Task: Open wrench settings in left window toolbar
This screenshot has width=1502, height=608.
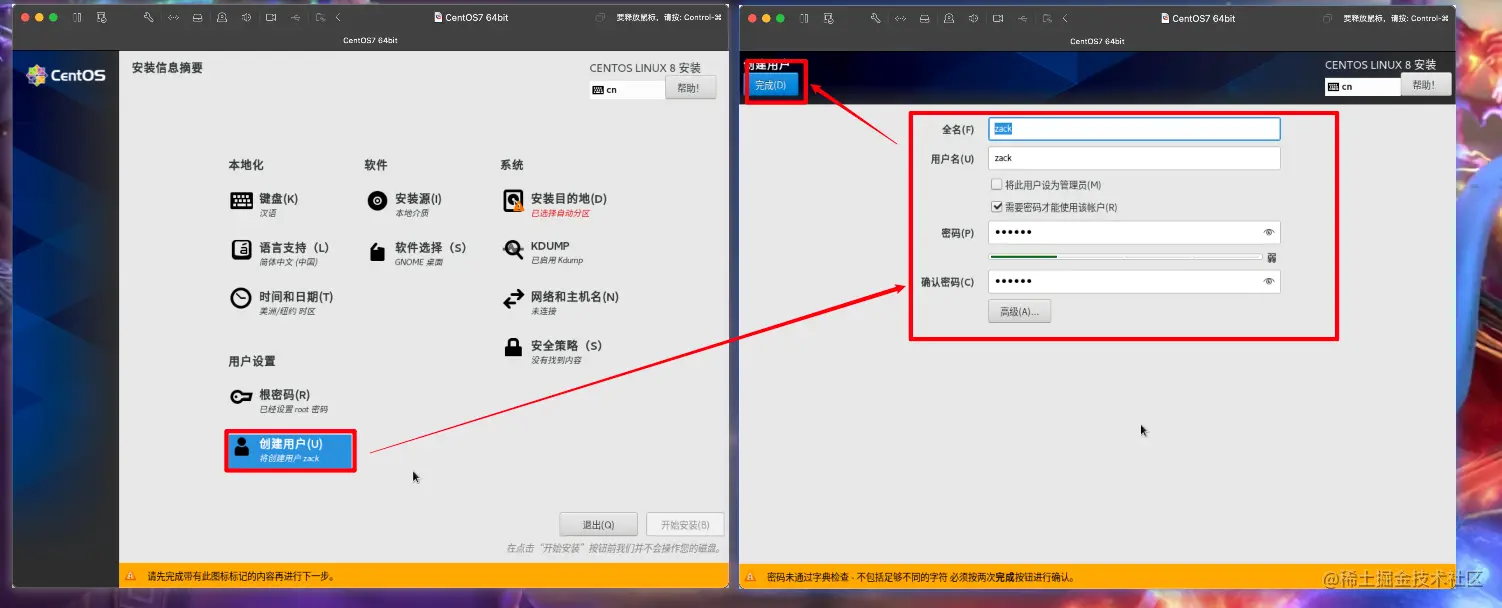Action: point(148,18)
